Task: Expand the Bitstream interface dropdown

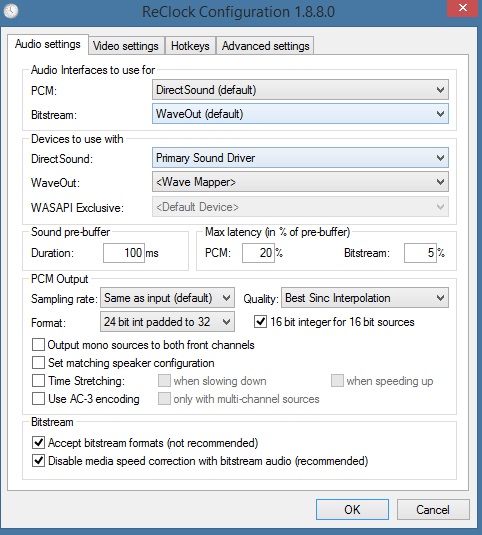Action: point(300,114)
